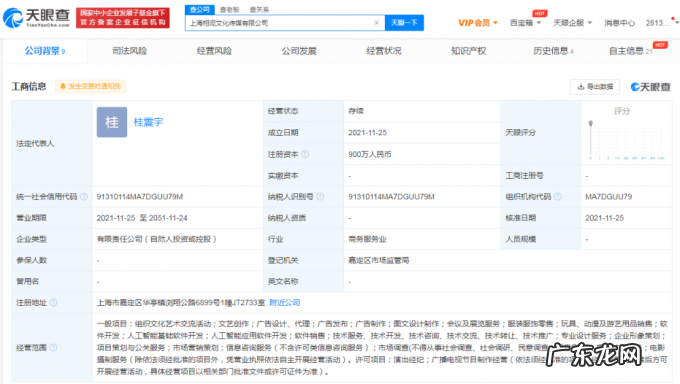
Task: Click the help icon next to 组织机构代码
Action: pyautogui.click(x=558, y=197)
